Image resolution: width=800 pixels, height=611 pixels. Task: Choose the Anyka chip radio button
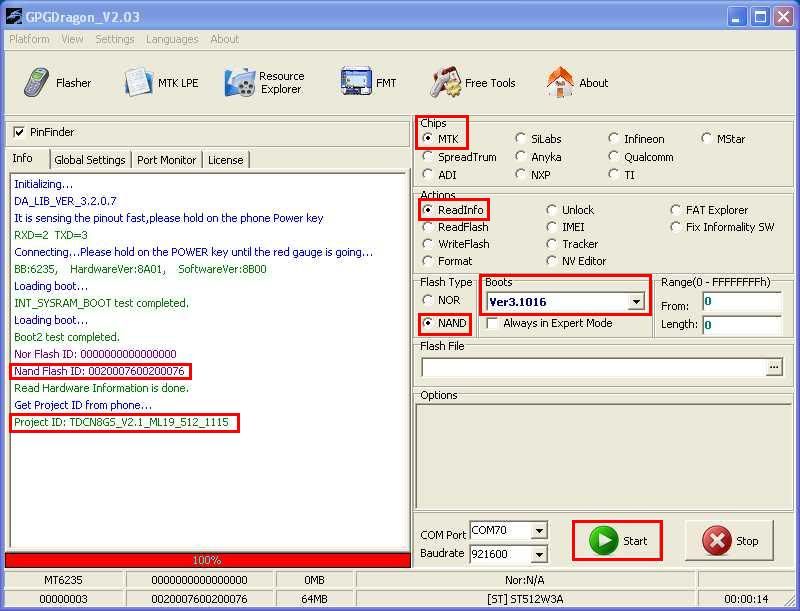520,157
